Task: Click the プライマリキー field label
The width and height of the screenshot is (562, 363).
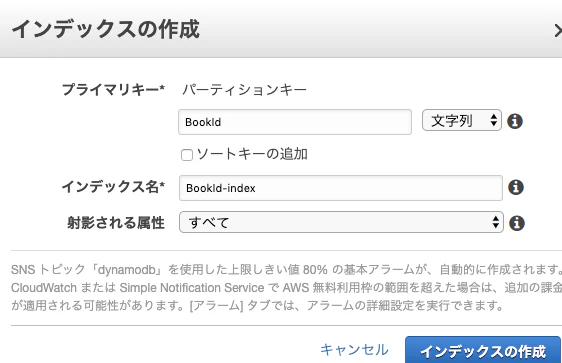Action: click(x=113, y=90)
